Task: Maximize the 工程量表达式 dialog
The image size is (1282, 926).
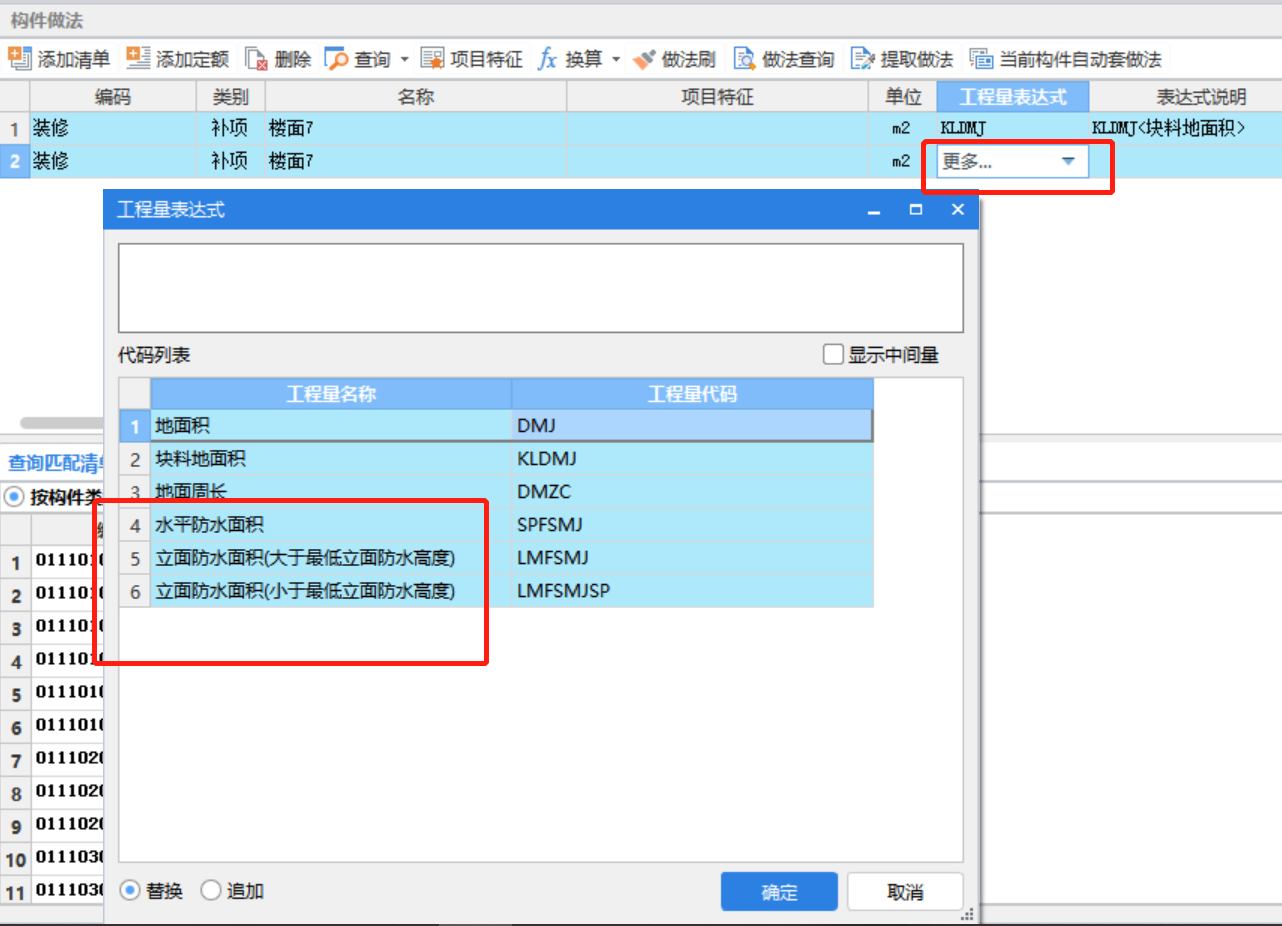Action: 915,210
